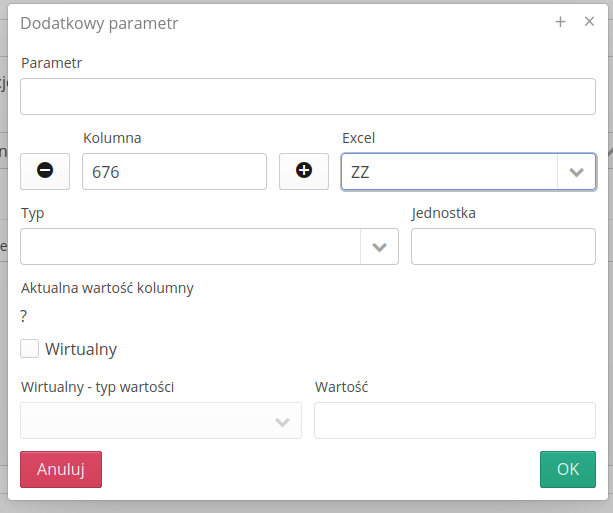Toggle the Wirtualny checkbox
613x513 pixels.
(30, 348)
